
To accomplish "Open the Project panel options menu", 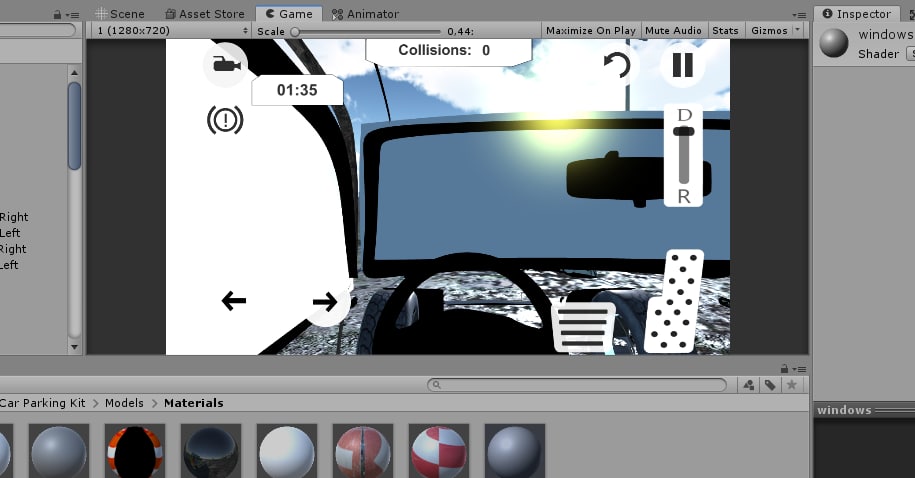I will [x=800, y=369].
